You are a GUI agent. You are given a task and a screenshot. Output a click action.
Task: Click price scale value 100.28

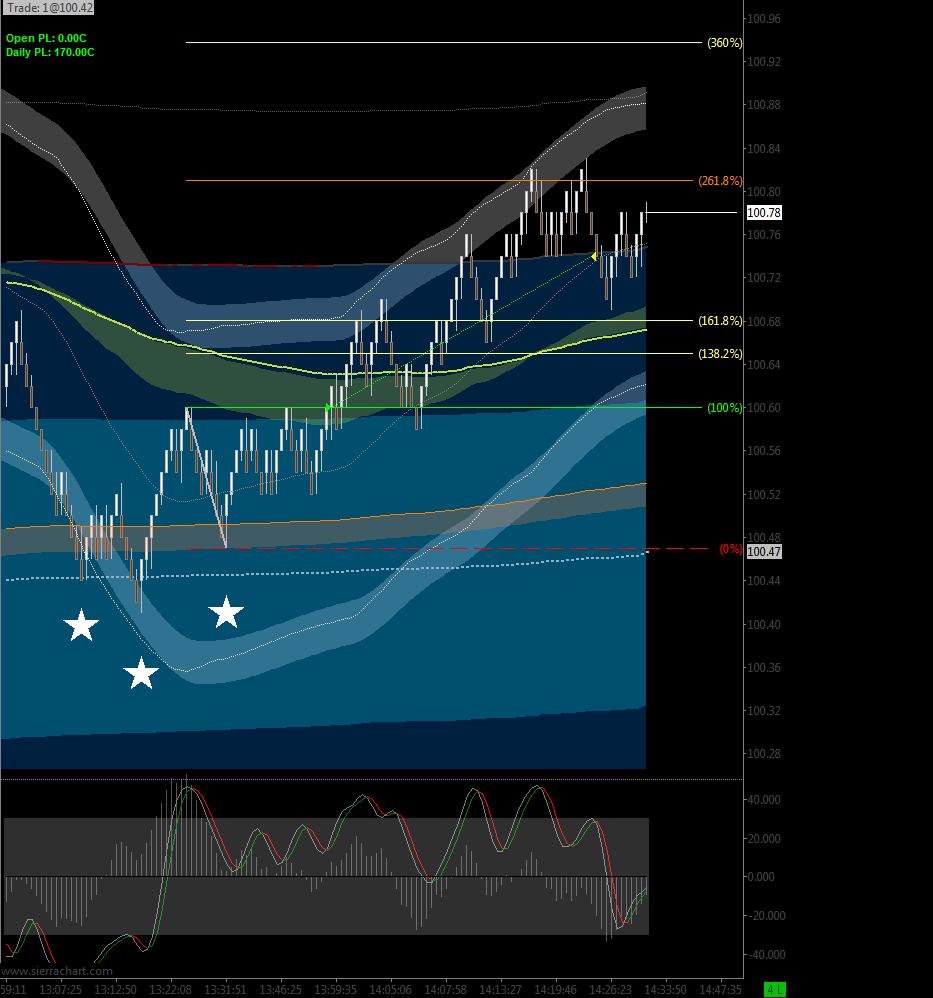coord(764,754)
